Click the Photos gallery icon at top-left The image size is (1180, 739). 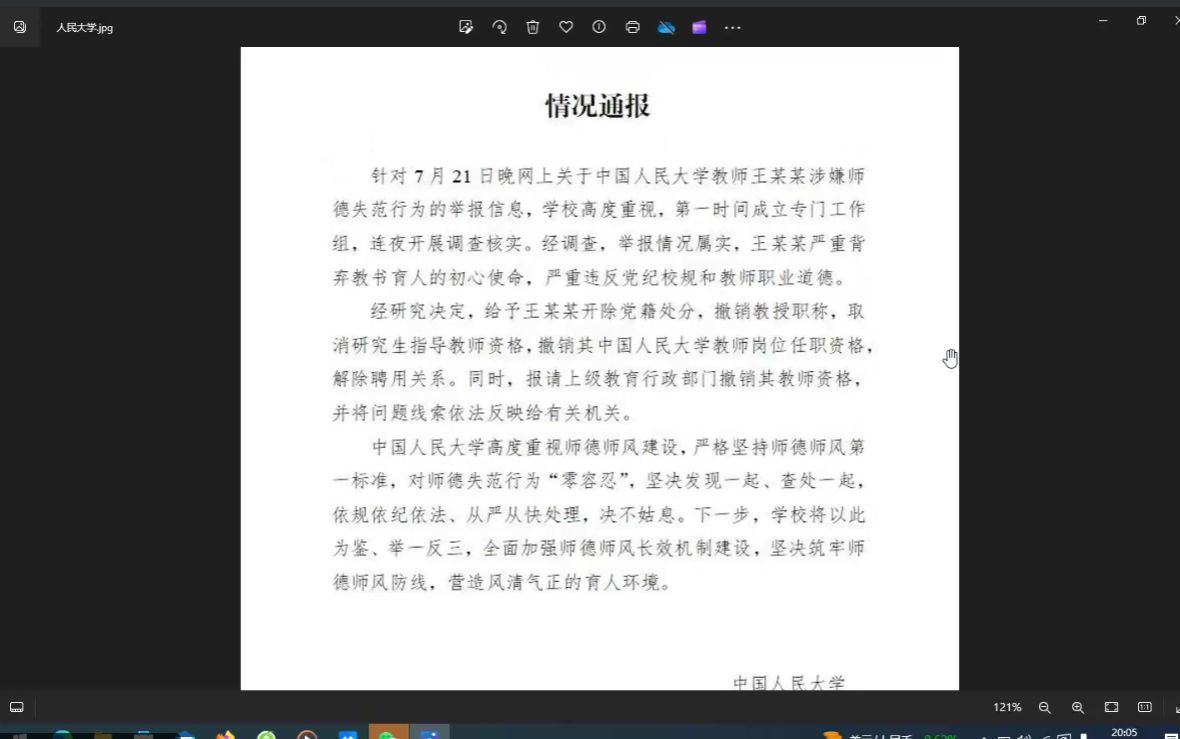pyautogui.click(x=20, y=27)
